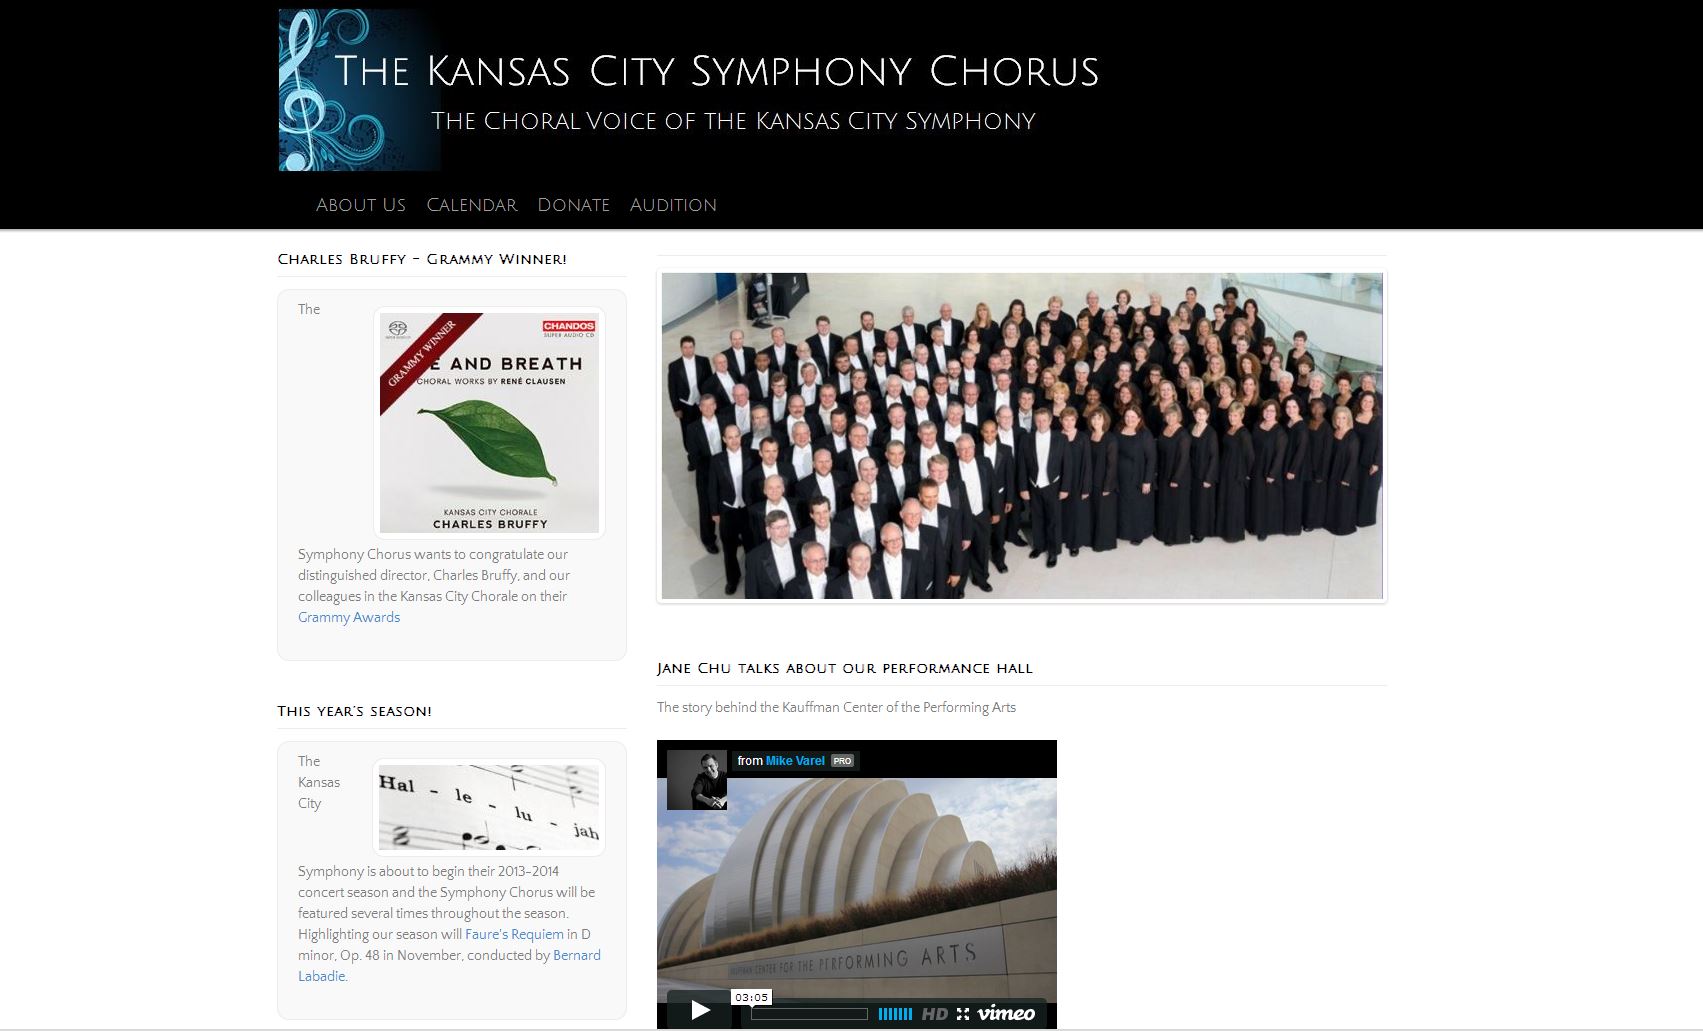Open the Grammy Winner album cover image
The width and height of the screenshot is (1703, 1031).
[x=489, y=423]
